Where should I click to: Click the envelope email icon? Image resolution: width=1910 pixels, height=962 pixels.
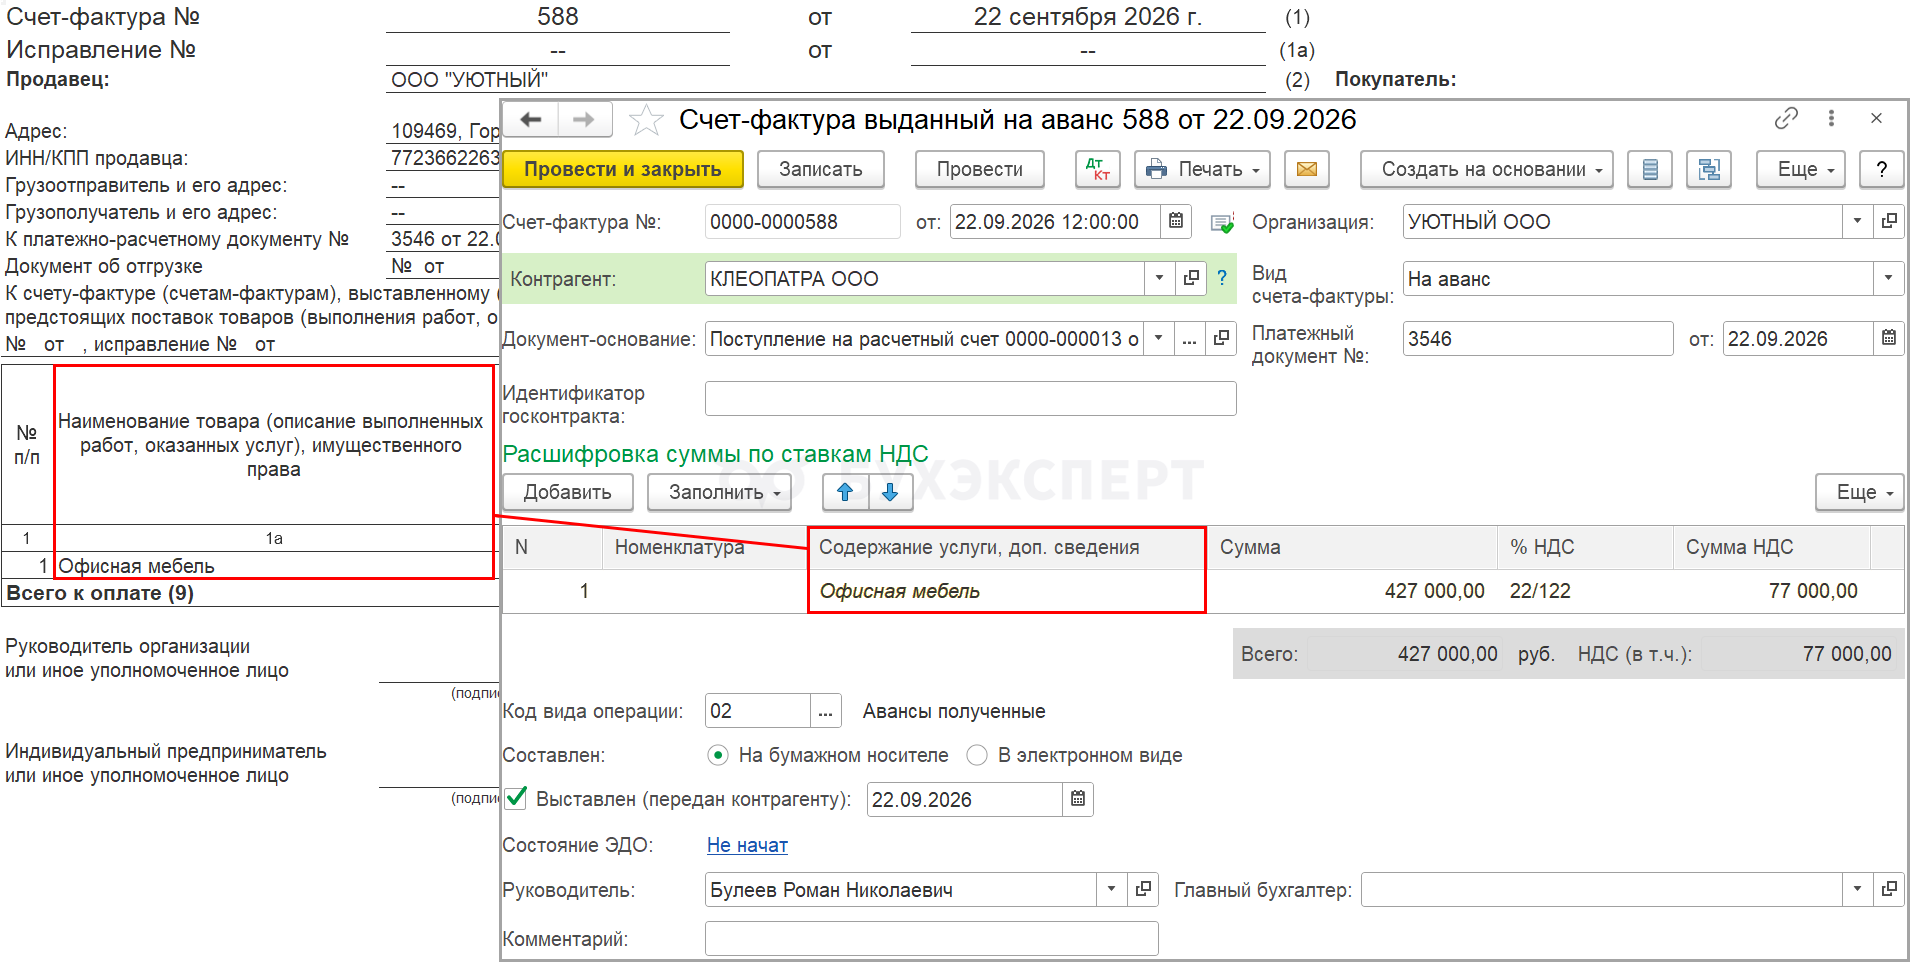point(1306,169)
